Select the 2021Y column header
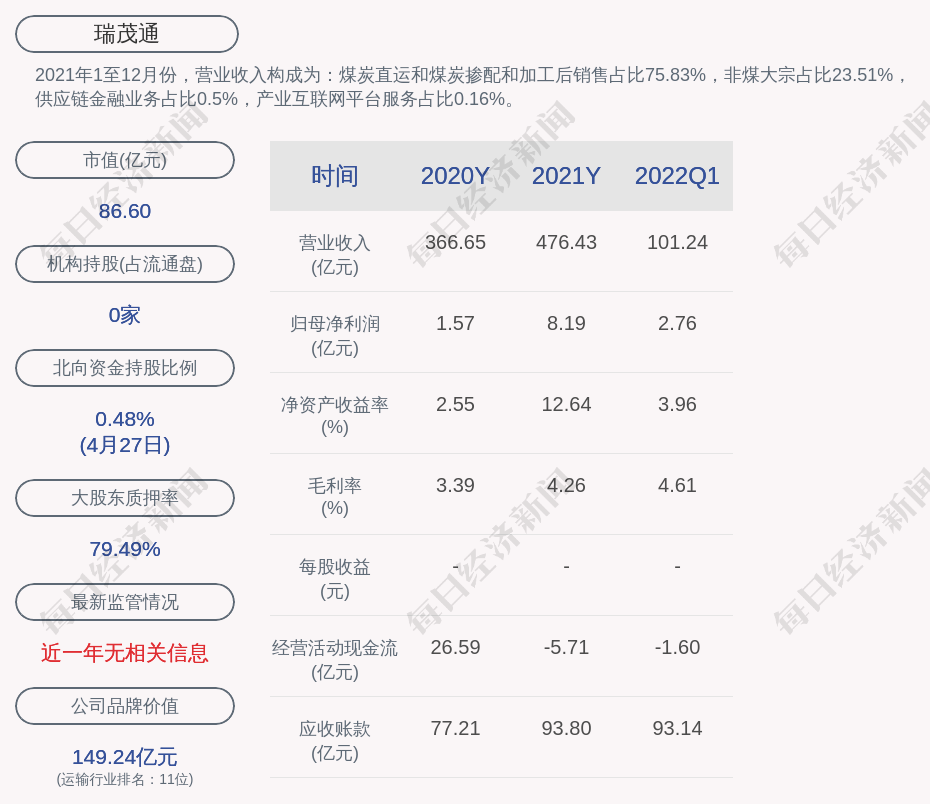 (566, 176)
